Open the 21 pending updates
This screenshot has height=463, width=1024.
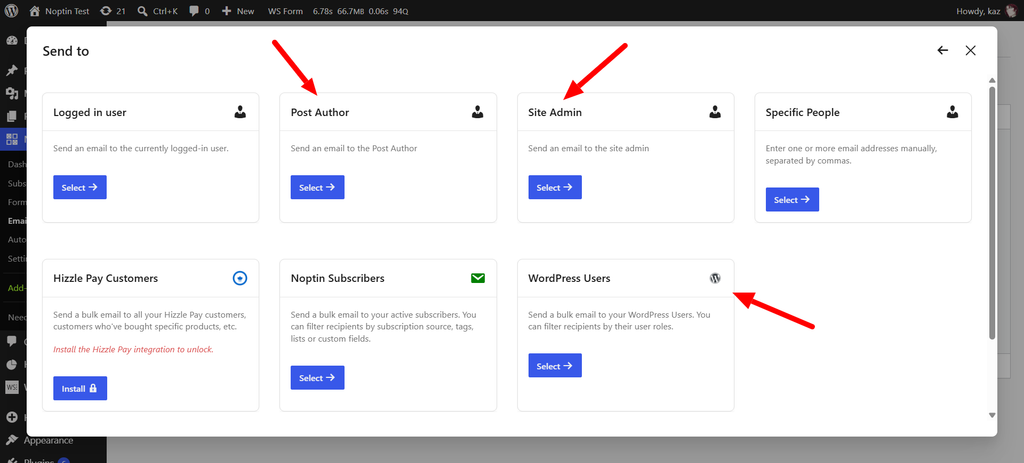coord(112,11)
